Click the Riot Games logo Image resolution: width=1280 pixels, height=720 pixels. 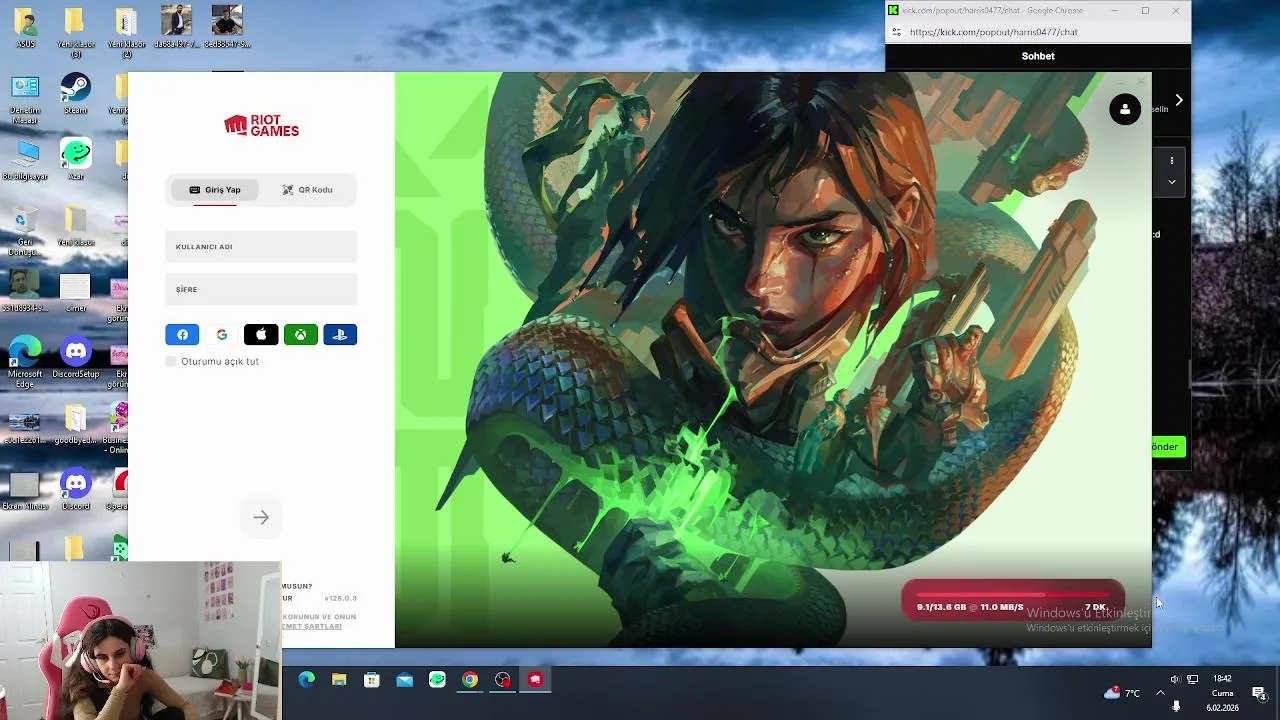pyautogui.click(x=261, y=126)
